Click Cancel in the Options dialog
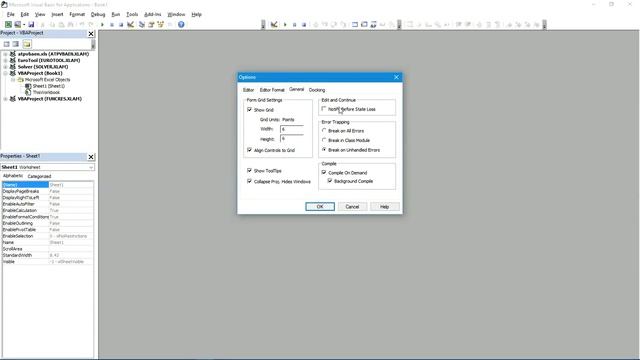 click(x=352, y=207)
